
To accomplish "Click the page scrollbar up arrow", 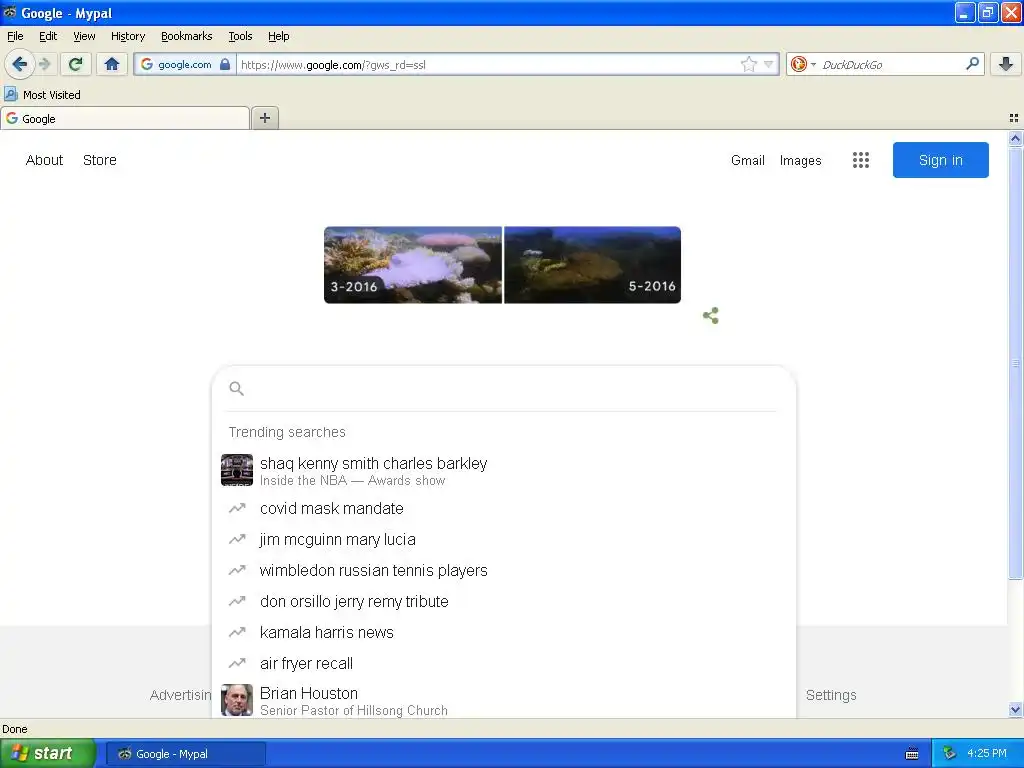I will [x=1015, y=138].
